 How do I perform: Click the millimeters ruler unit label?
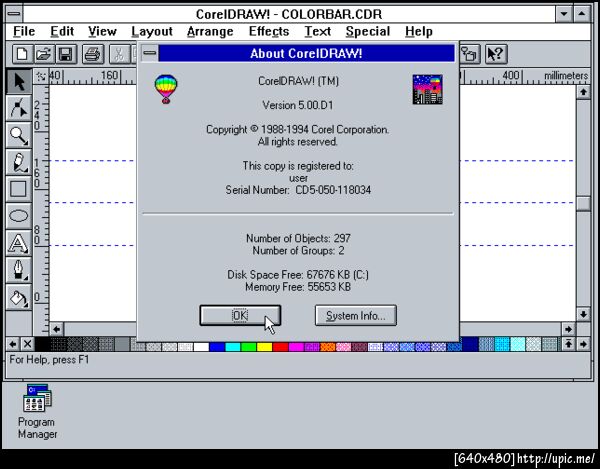tap(566, 76)
